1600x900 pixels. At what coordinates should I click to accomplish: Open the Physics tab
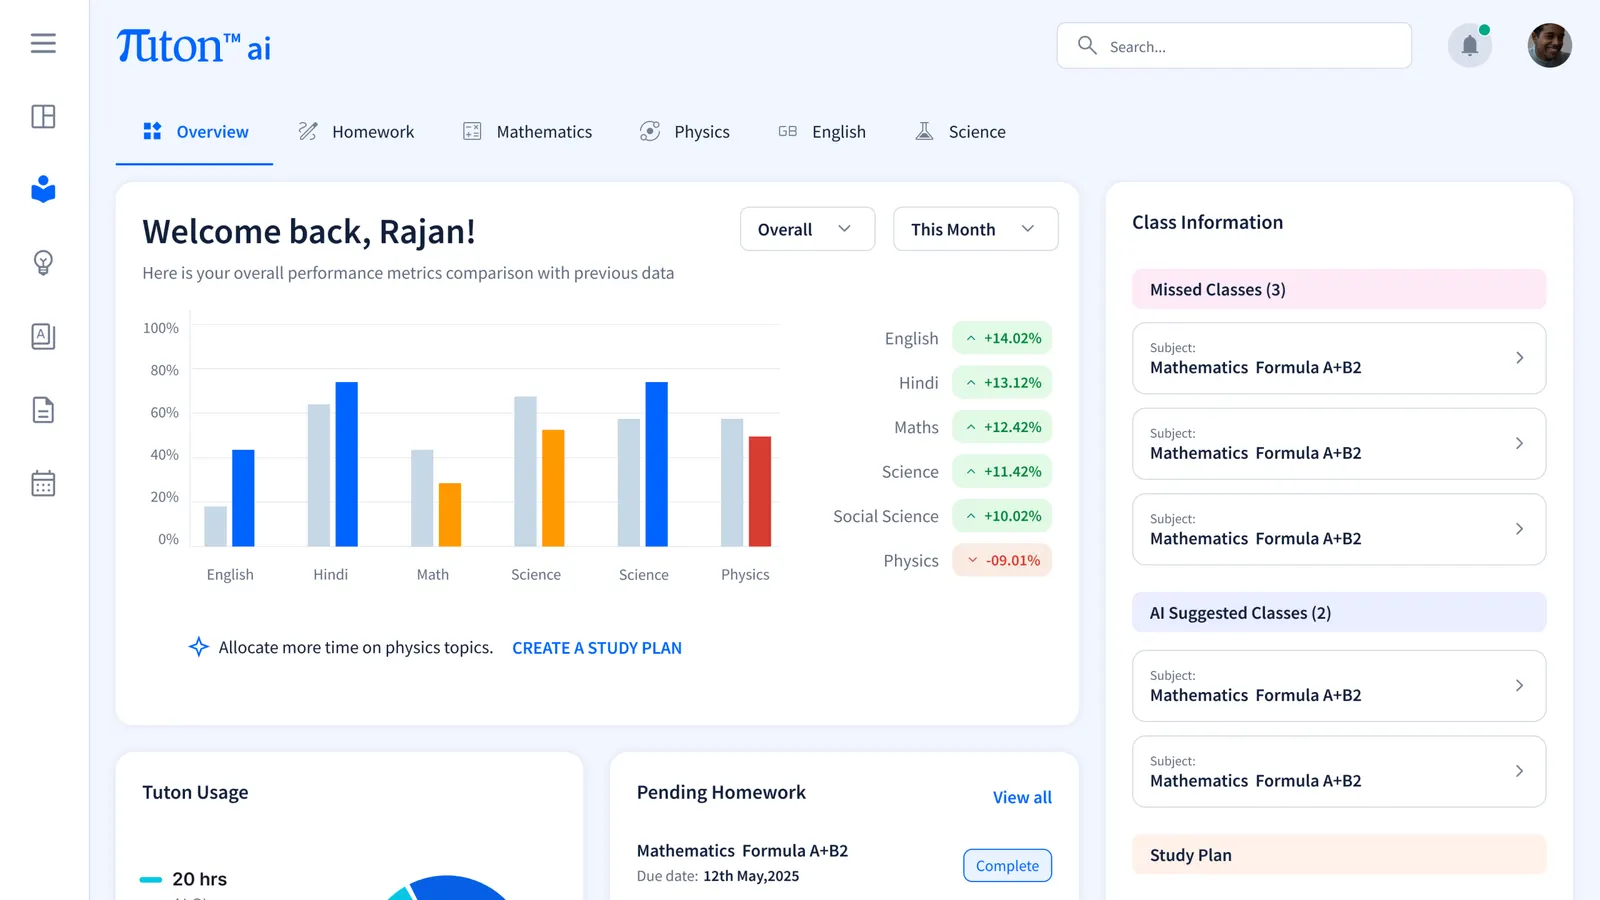coord(685,132)
